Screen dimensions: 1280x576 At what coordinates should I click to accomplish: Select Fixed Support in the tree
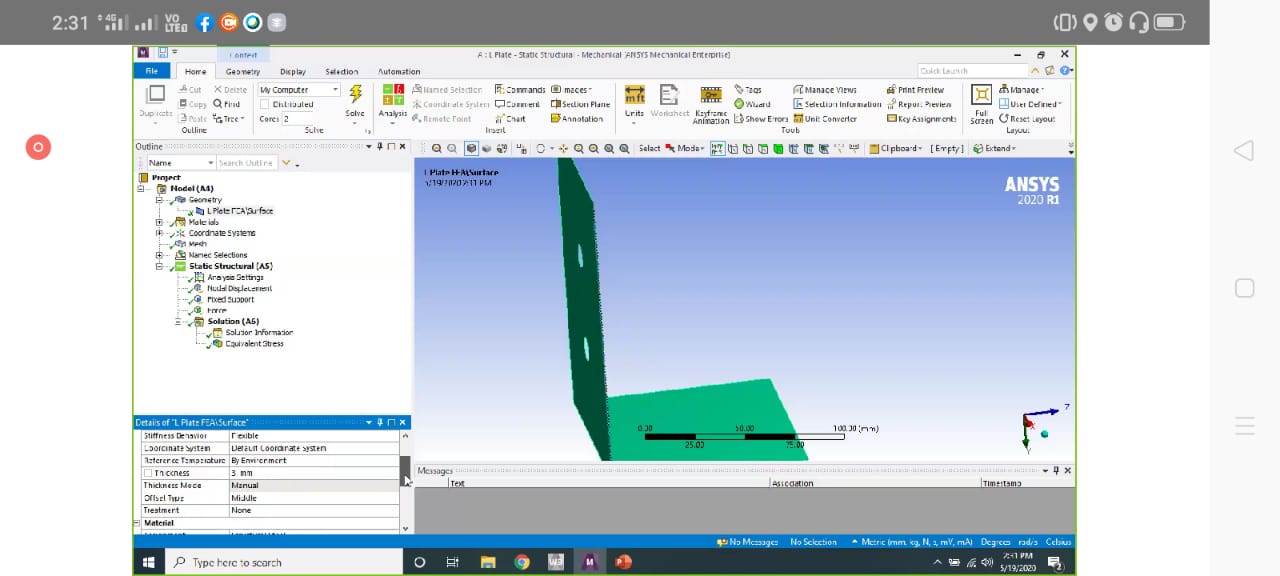point(230,299)
